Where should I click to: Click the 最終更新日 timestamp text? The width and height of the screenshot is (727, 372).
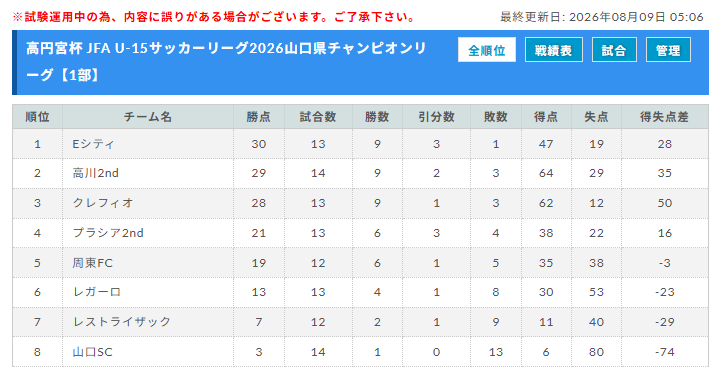tap(602, 17)
